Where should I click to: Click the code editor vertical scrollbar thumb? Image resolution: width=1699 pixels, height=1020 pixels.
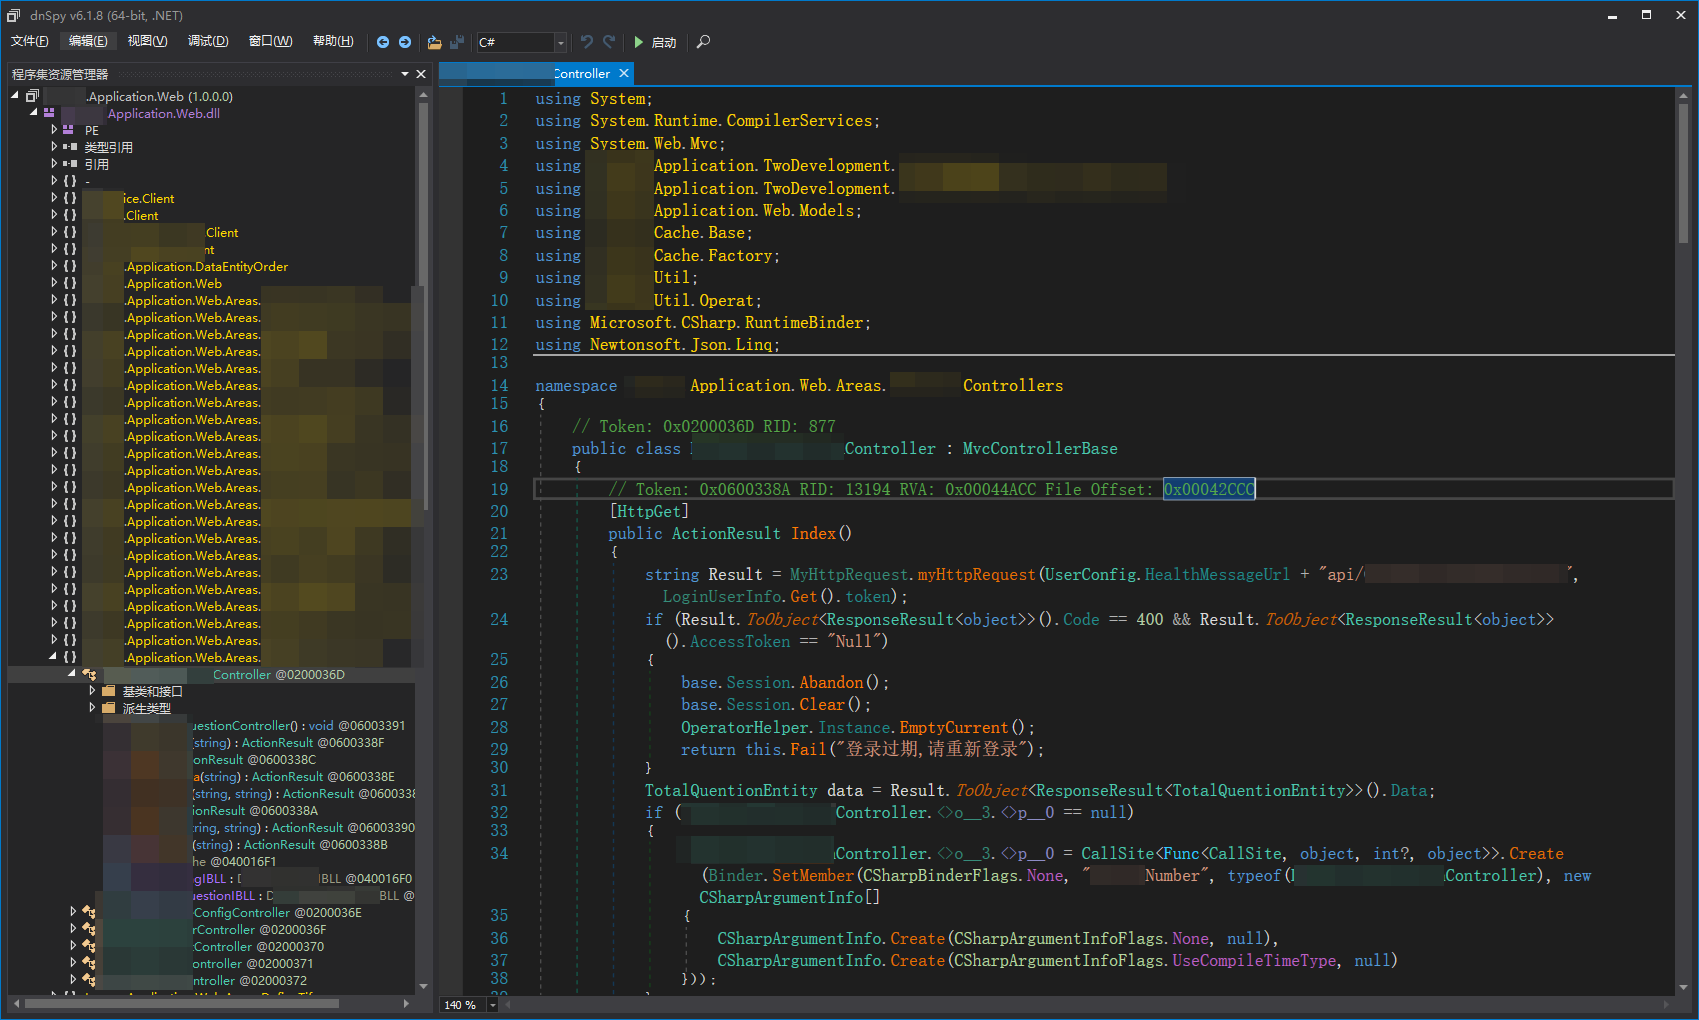point(1683,172)
